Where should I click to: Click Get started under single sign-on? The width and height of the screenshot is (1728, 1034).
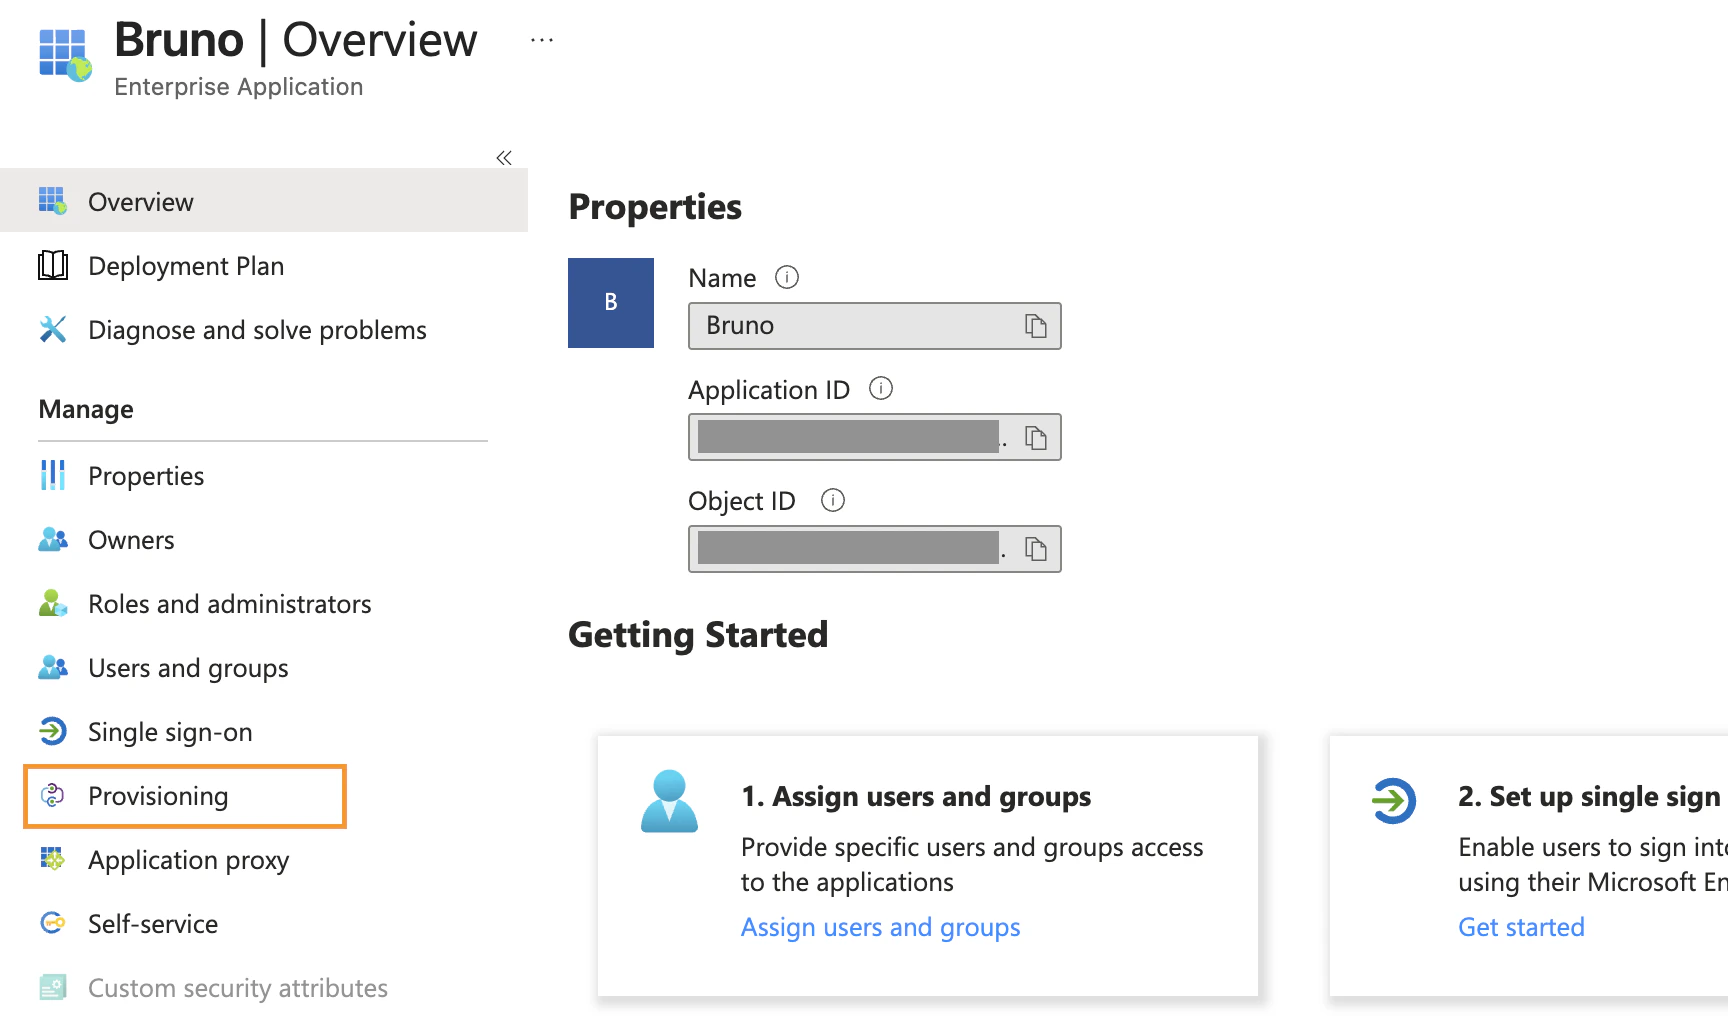coord(1520,927)
